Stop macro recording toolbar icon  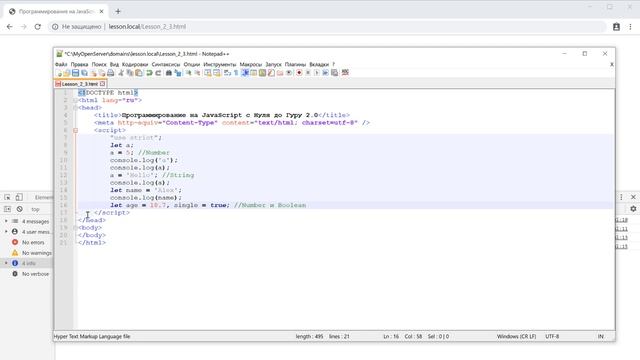click(x=308, y=73)
